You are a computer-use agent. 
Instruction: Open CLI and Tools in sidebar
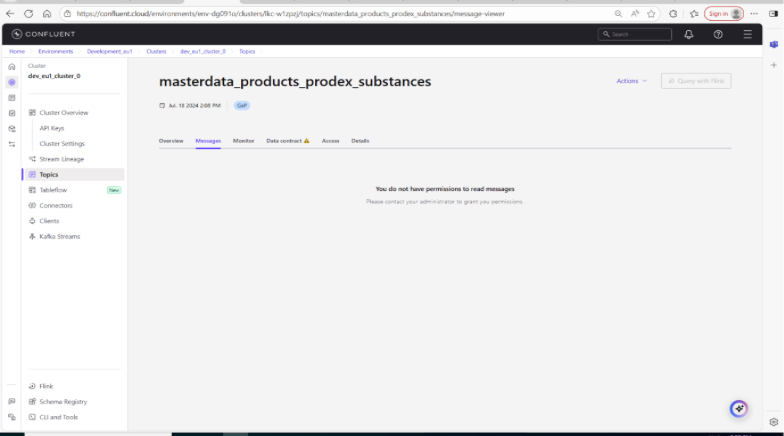tap(58, 417)
